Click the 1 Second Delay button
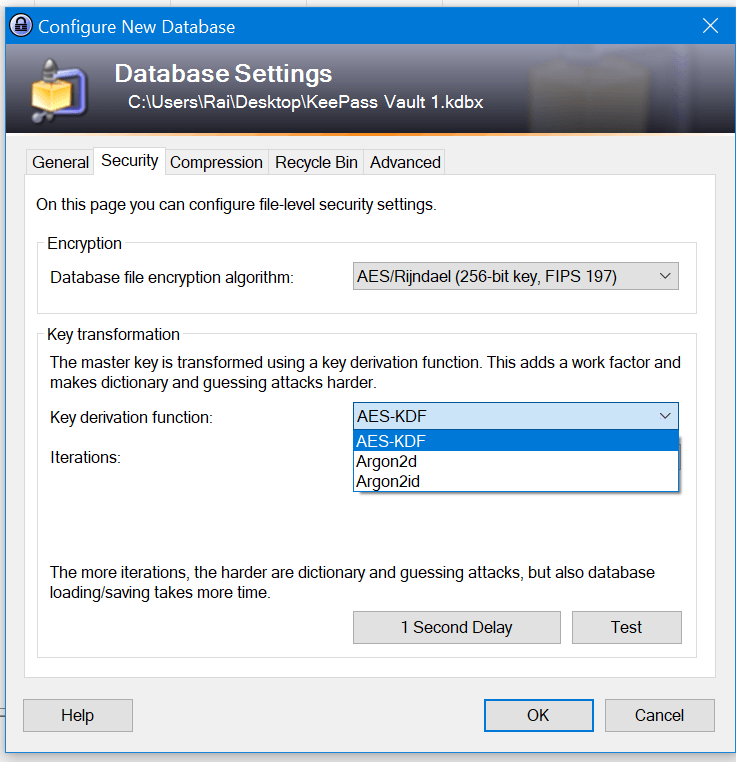The height and width of the screenshot is (762, 736). (x=456, y=627)
